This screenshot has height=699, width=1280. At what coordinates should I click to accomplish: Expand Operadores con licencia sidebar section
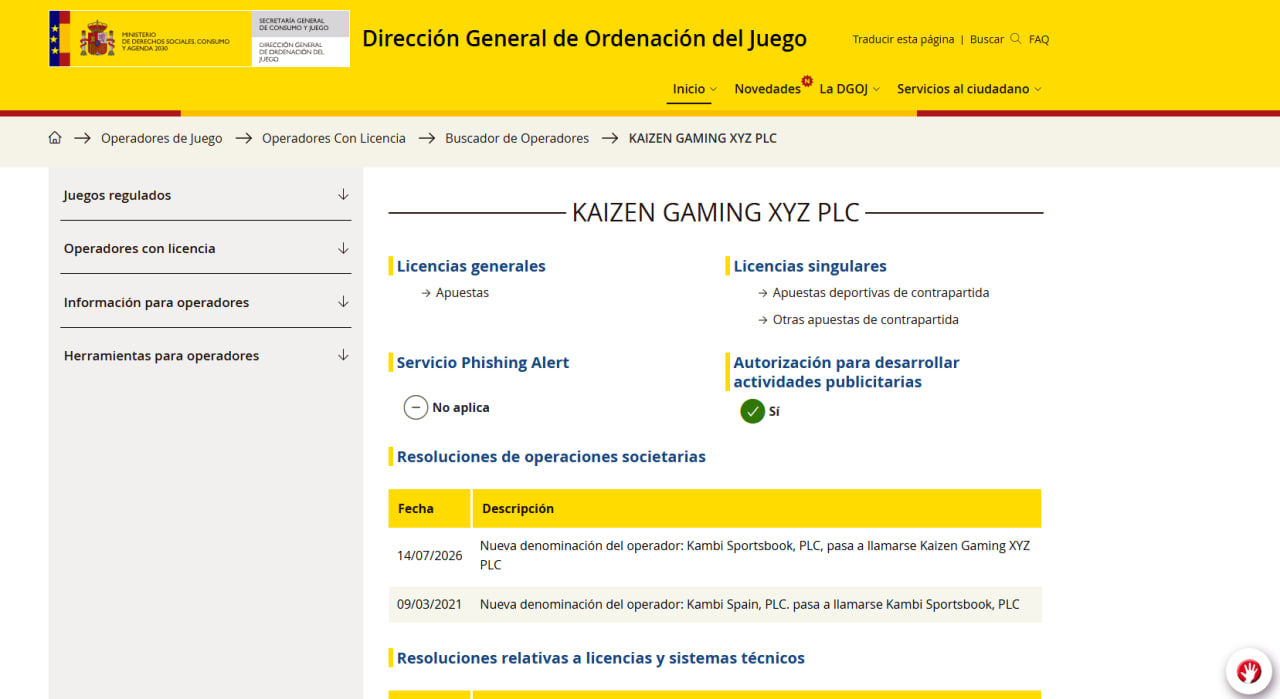(x=205, y=248)
